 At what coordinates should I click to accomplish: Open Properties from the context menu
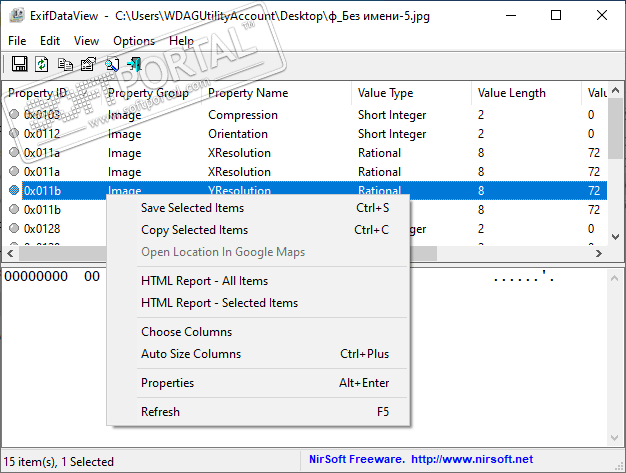(258, 383)
